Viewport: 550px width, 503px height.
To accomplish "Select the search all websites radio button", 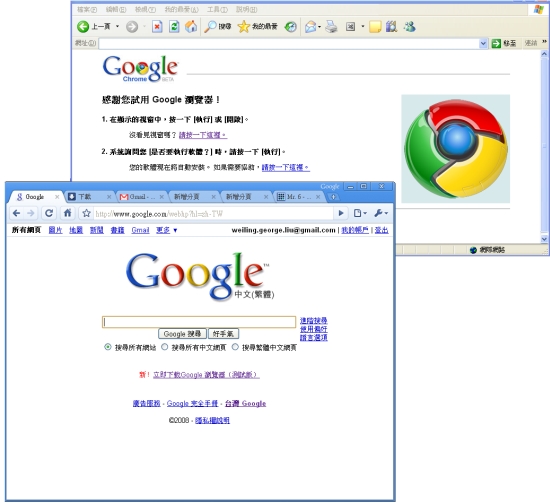I will (x=108, y=347).
